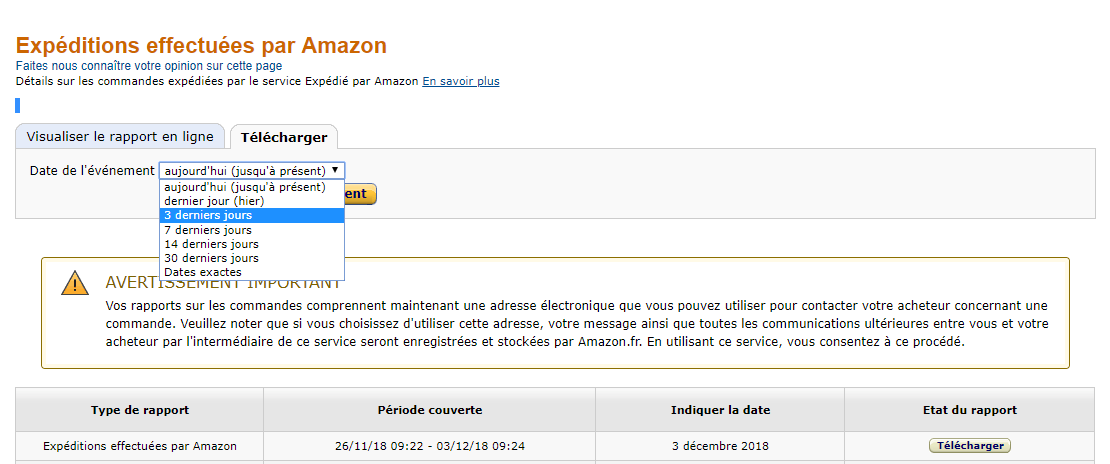This screenshot has height=464, width=1110.
Task: Click the "Type de rapport" column header
Action: (x=140, y=410)
